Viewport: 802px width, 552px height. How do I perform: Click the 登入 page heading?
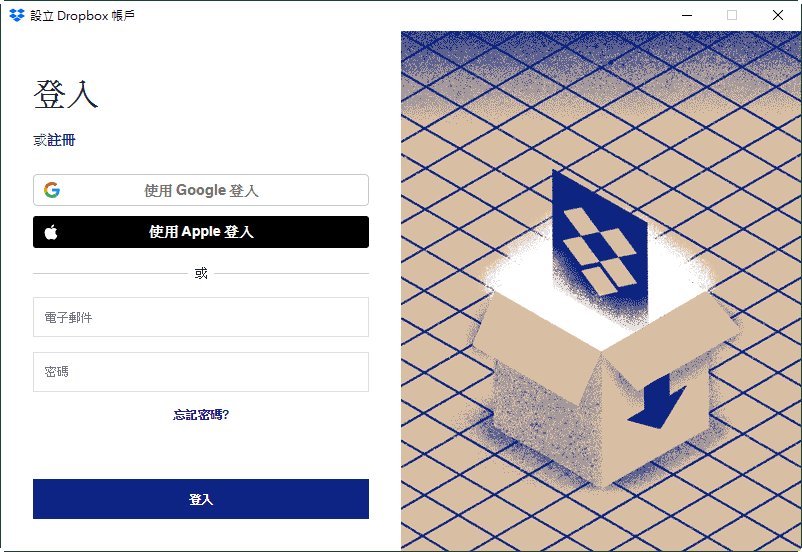click(x=66, y=95)
